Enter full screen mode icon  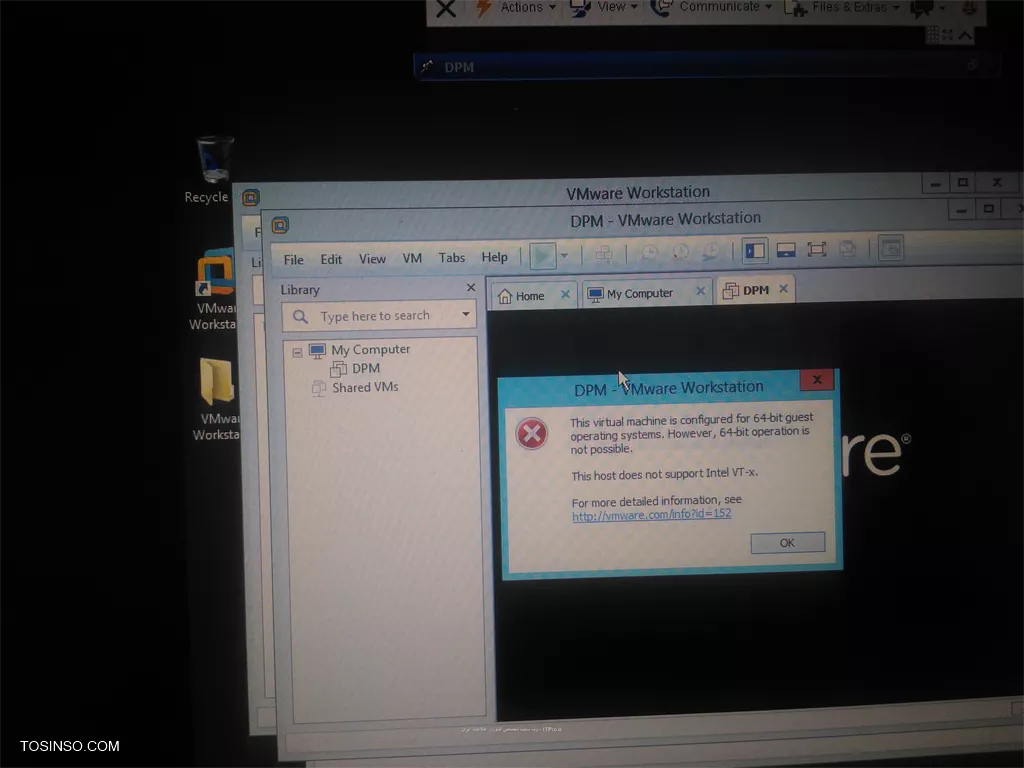(x=816, y=249)
